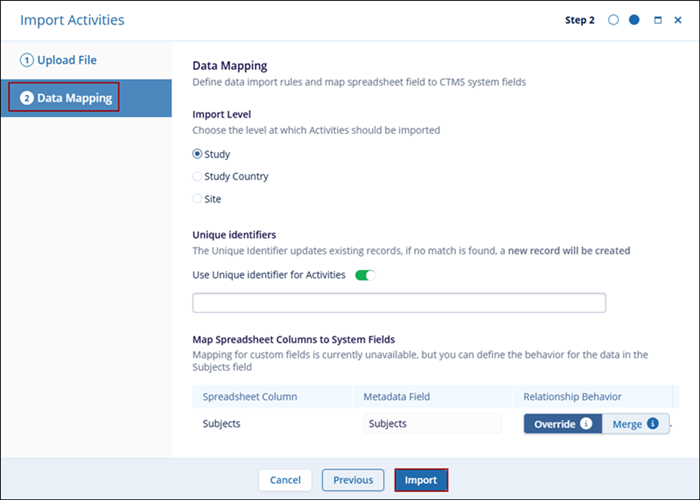700x500 pixels.
Task: Click the filled second step indicator circle
Action: [634, 20]
